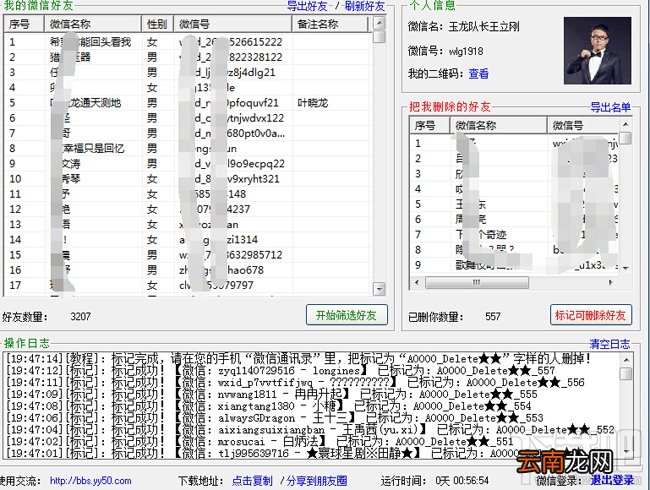Click deleted-friends list scroll up arrow
The height and width of the screenshot is (490, 650).
point(626,124)
